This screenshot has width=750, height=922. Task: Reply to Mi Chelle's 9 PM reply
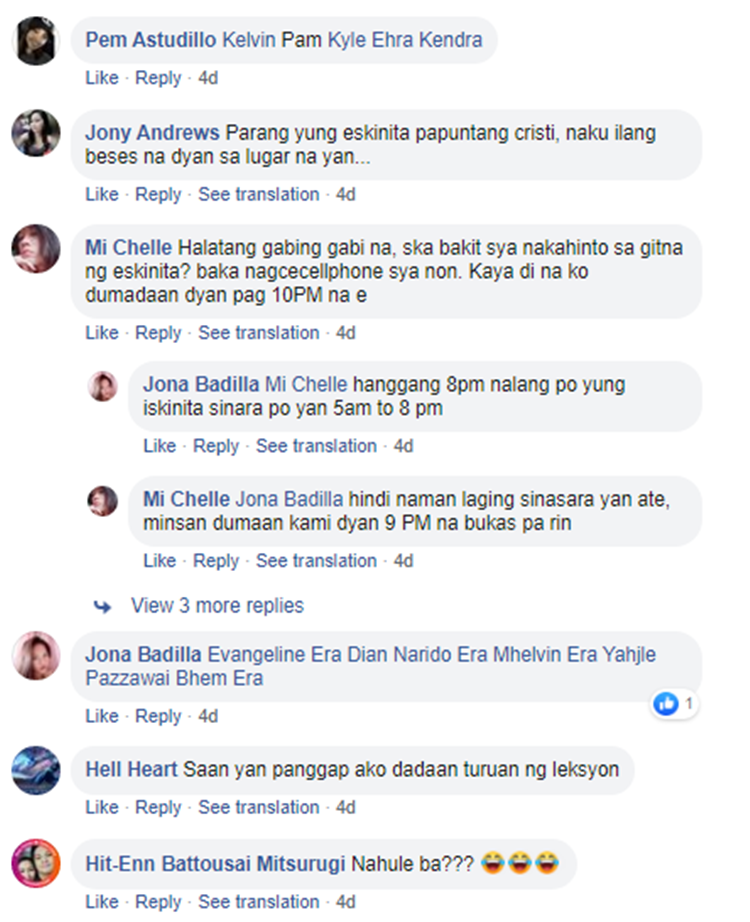coord(216,560)
